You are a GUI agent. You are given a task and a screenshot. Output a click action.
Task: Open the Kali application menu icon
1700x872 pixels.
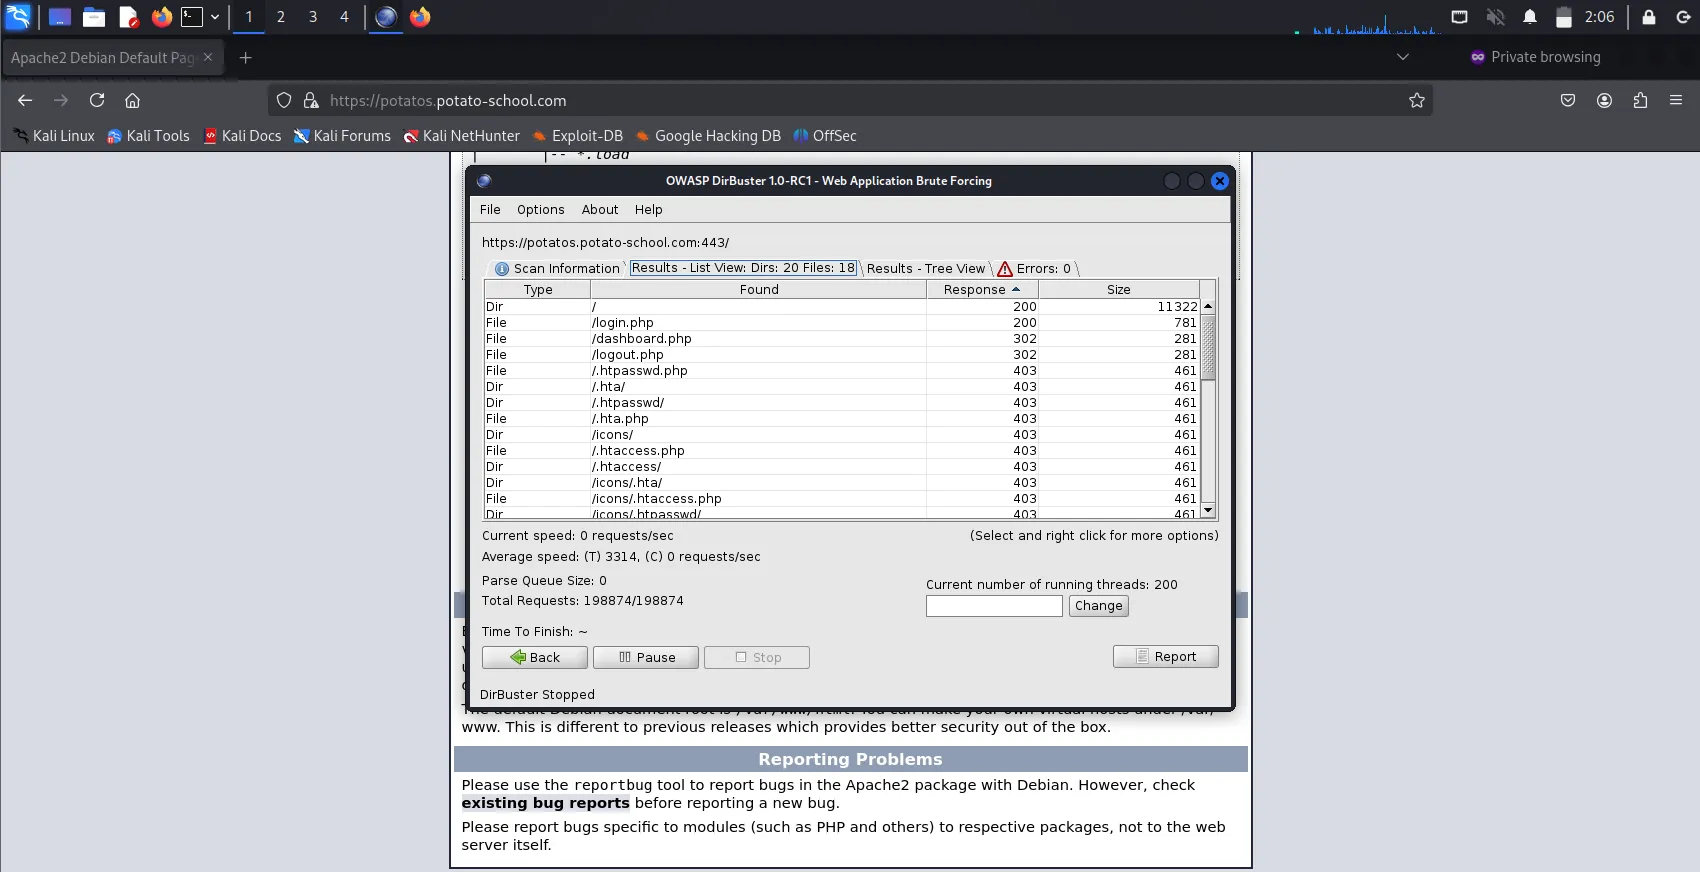[18, 16]
